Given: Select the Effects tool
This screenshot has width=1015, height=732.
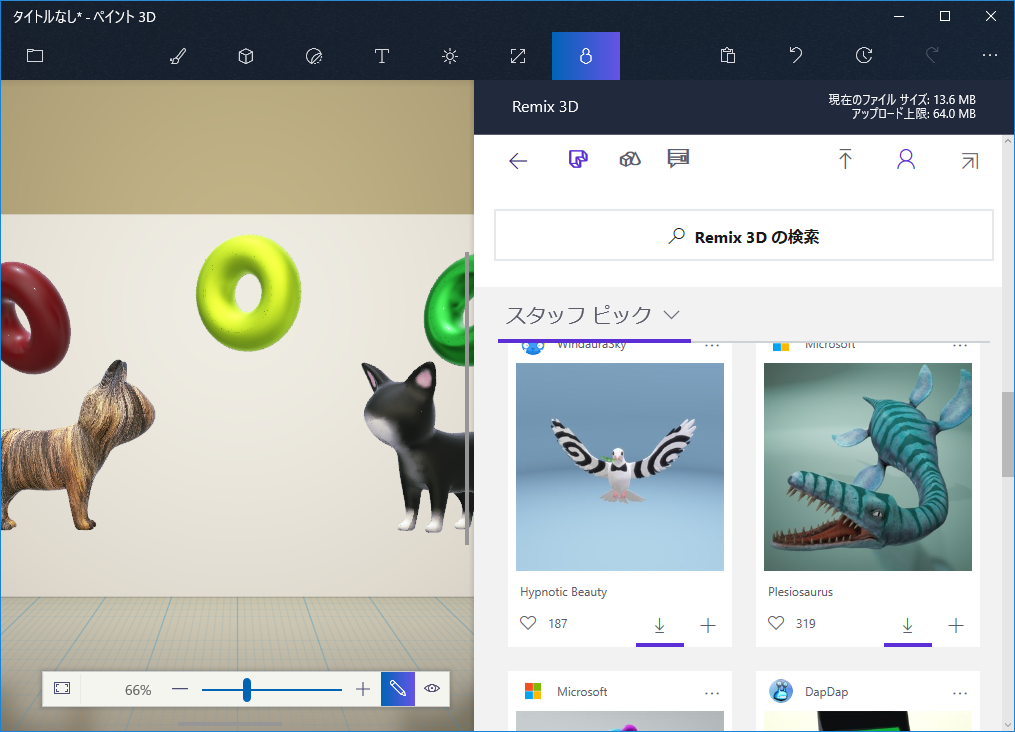Looking at the screenshot, I should pyautogui.click(x=449, y=56).
